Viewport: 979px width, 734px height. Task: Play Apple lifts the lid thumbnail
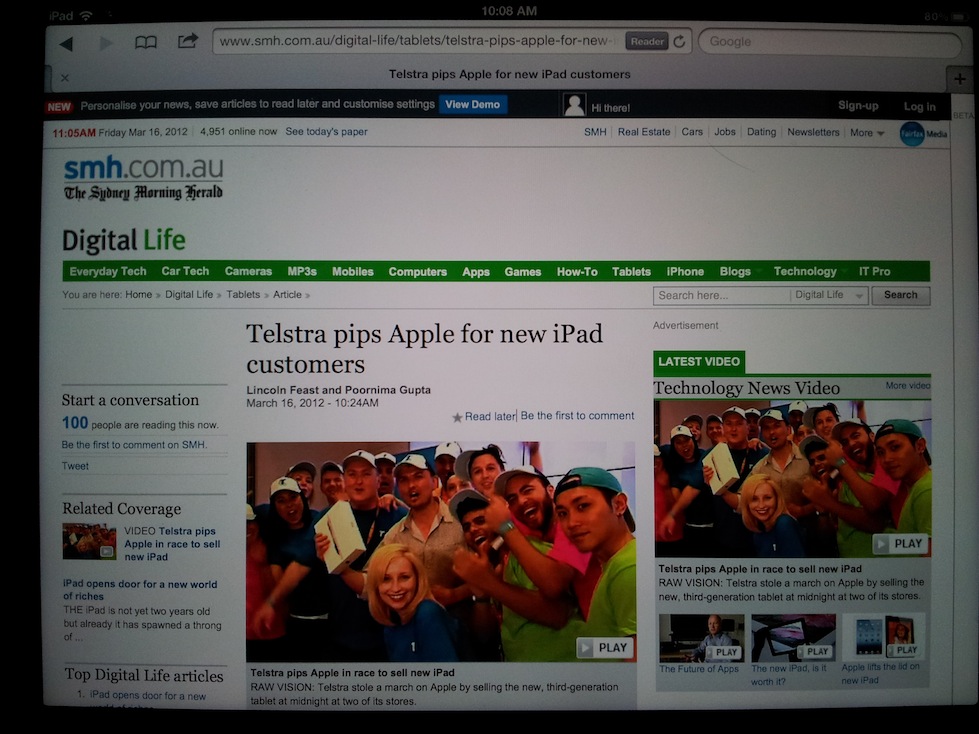[x=884, y=637]
